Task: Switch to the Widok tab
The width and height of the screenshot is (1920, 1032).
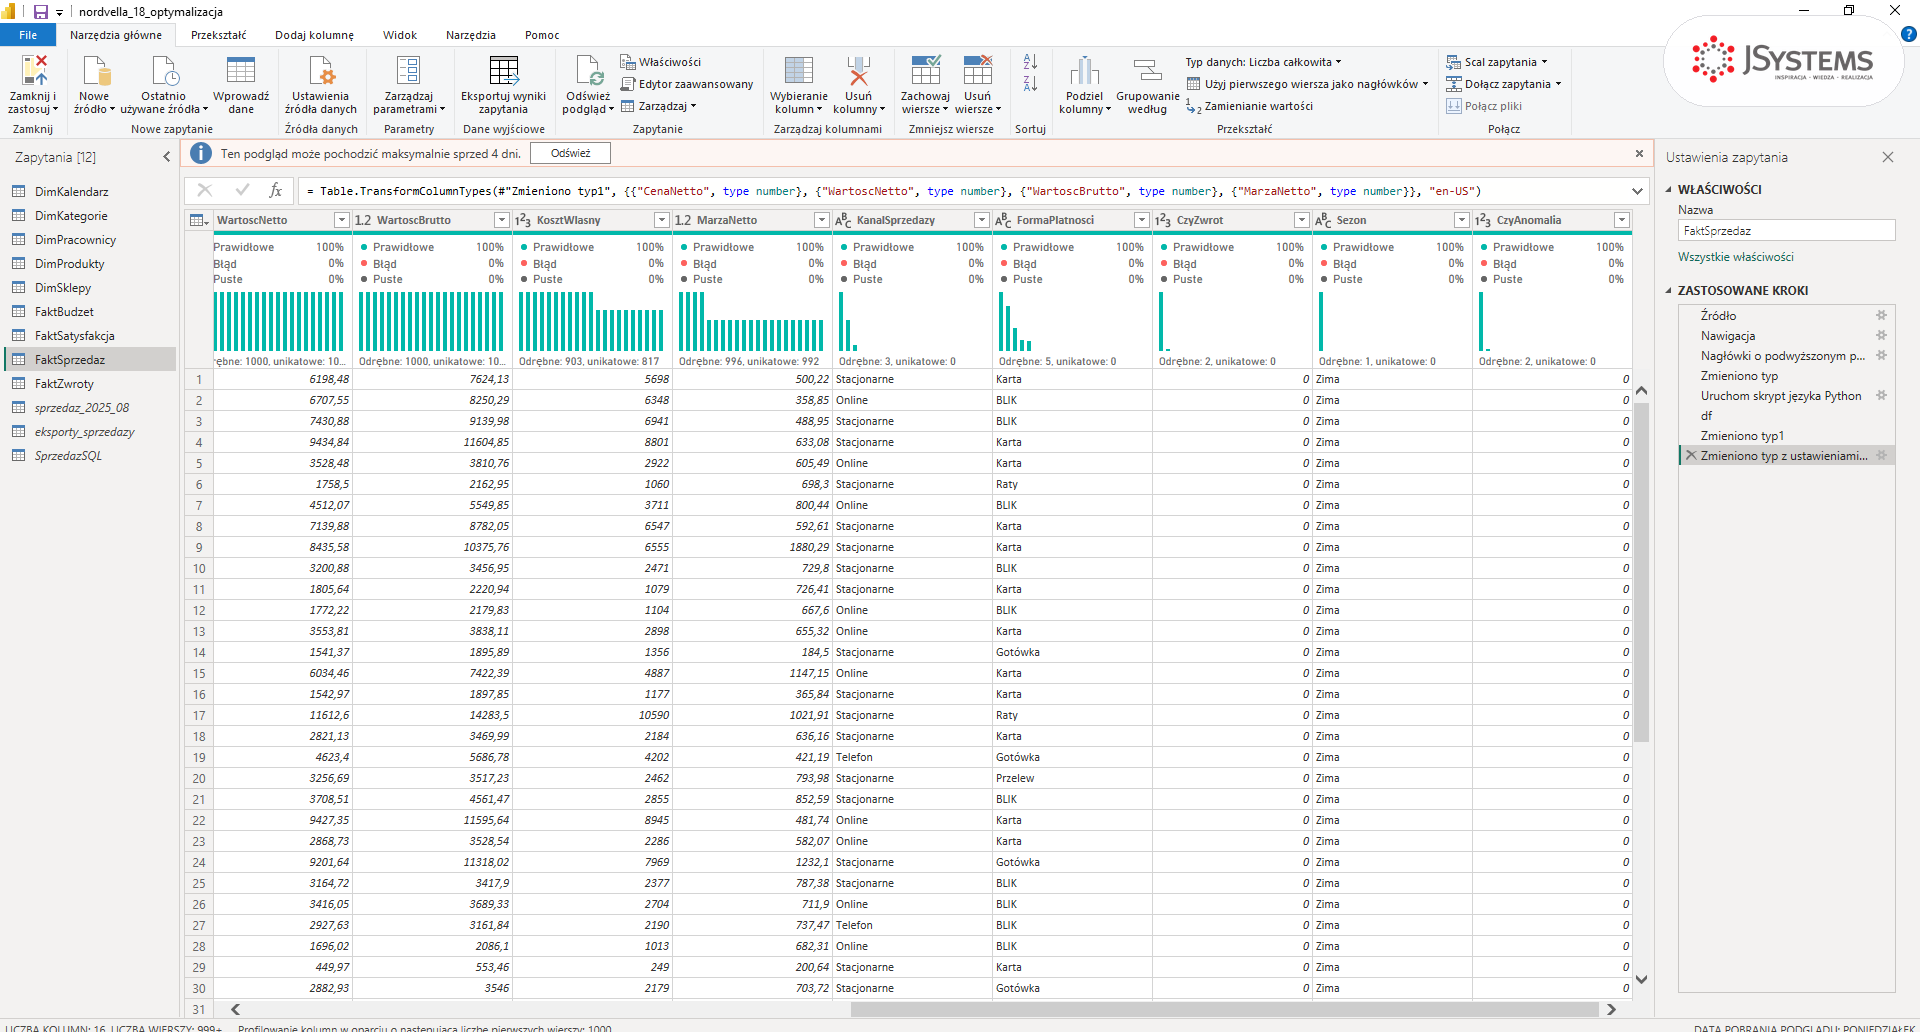Action: [399, 35]
